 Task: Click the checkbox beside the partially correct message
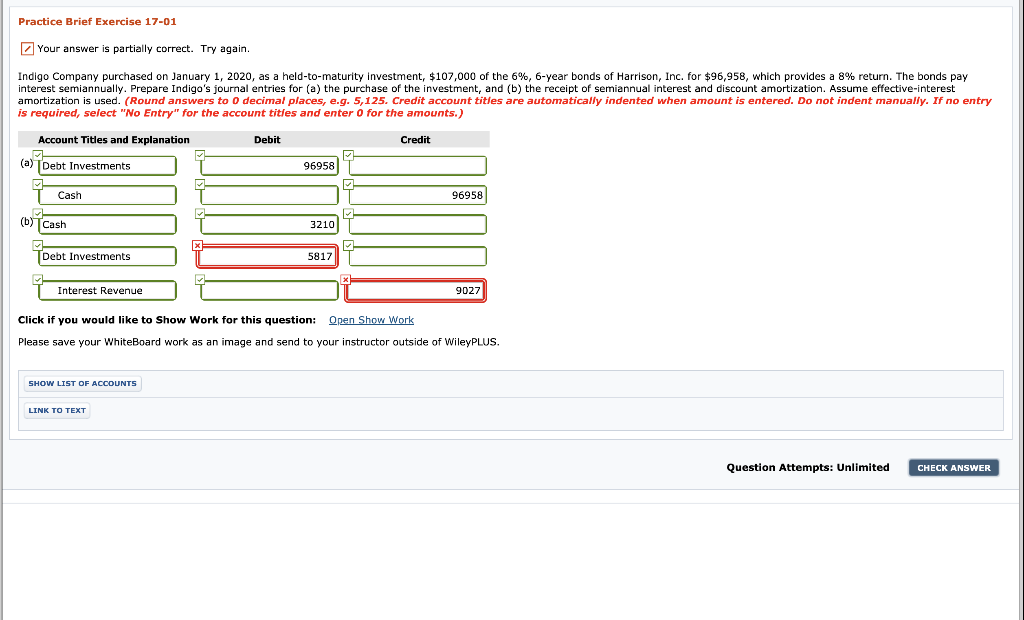(26, 48)
